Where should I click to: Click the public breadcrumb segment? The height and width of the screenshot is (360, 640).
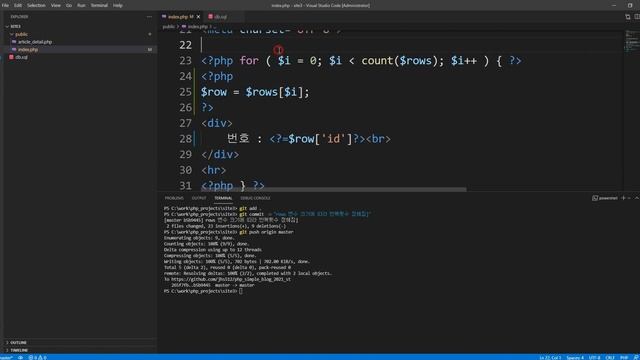pos(168,27)
